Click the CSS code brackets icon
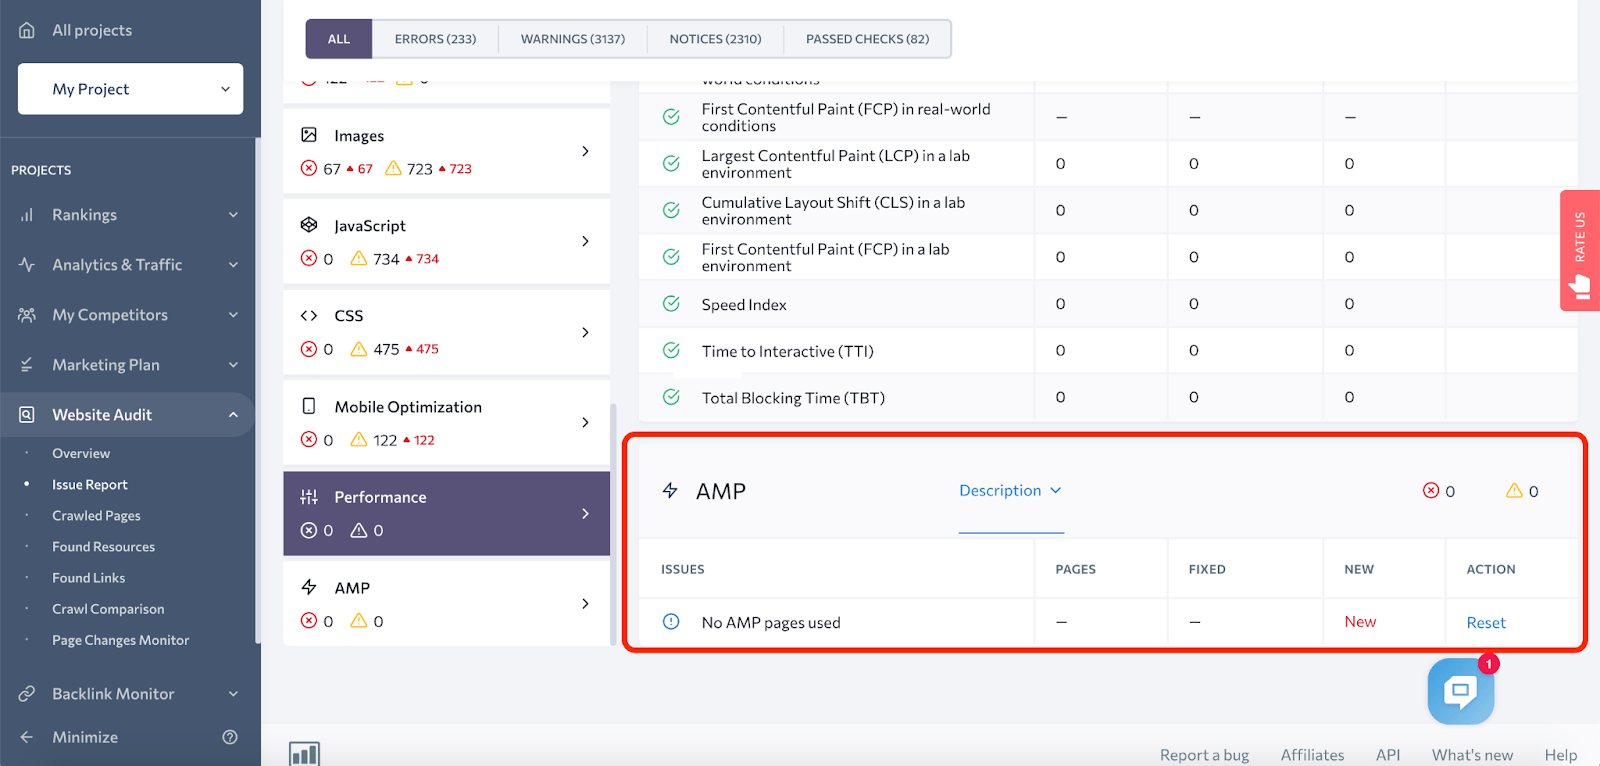The height and width of the screenshot is (766, 1600). click(x=309, y=316)
